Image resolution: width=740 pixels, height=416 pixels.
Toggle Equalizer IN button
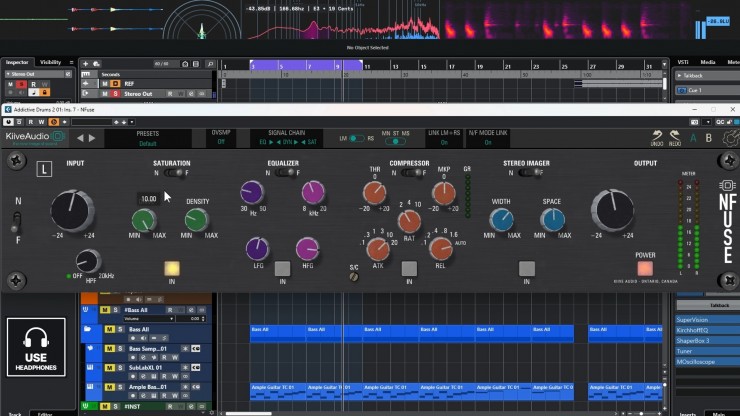[x=282, y=269]
